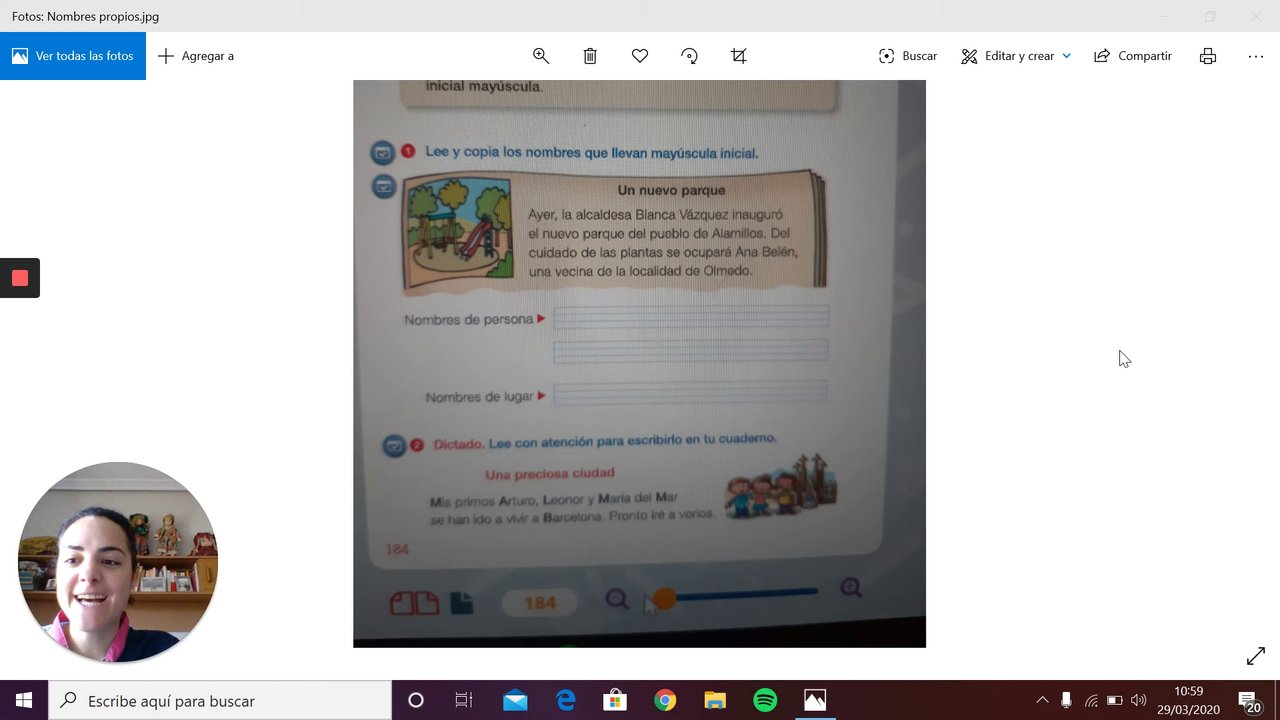Add photo to favorites with heart icon

coord(640,56)
